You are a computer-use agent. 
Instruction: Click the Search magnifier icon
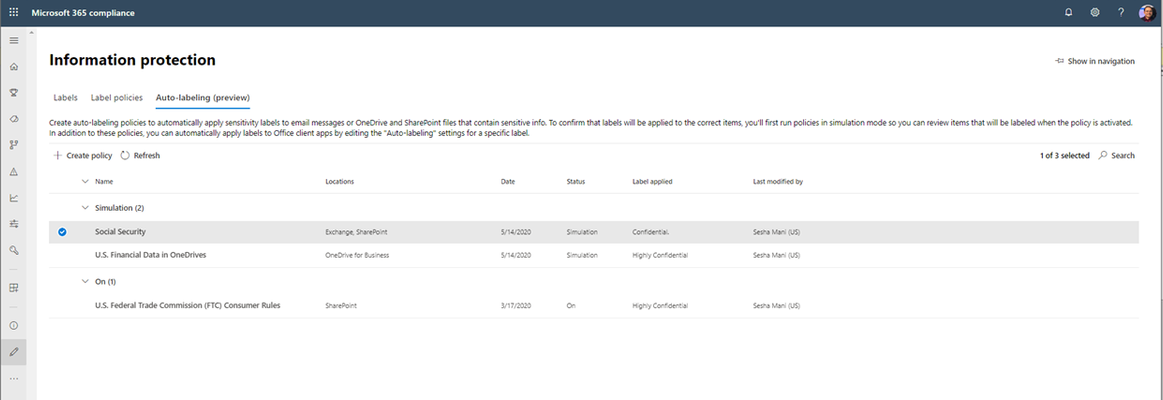1103,156
